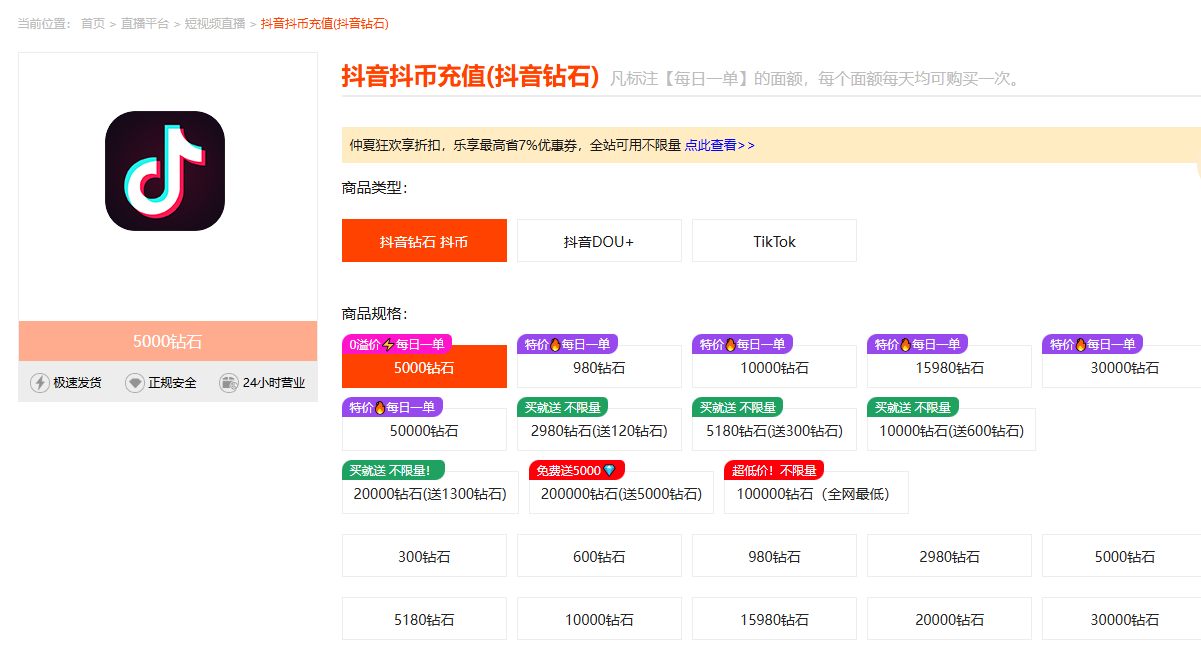The height and width of the screenshot is (650, 1201).
Task: Choose the 特价 每日一单 10000钻石 option
Action: [x=774, y=367]
